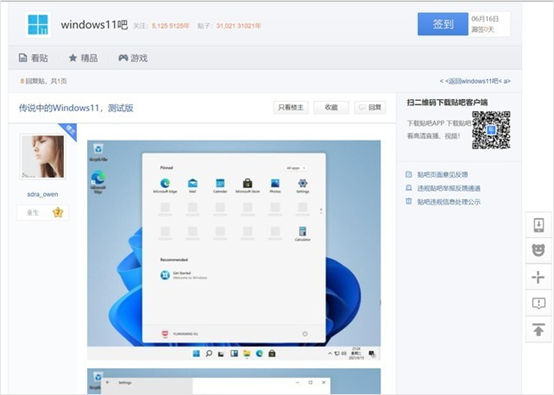This screenshot has height=395, width=554.
Task: Click the Windows Start button on the taskbar
Action: tap(196, 353)
